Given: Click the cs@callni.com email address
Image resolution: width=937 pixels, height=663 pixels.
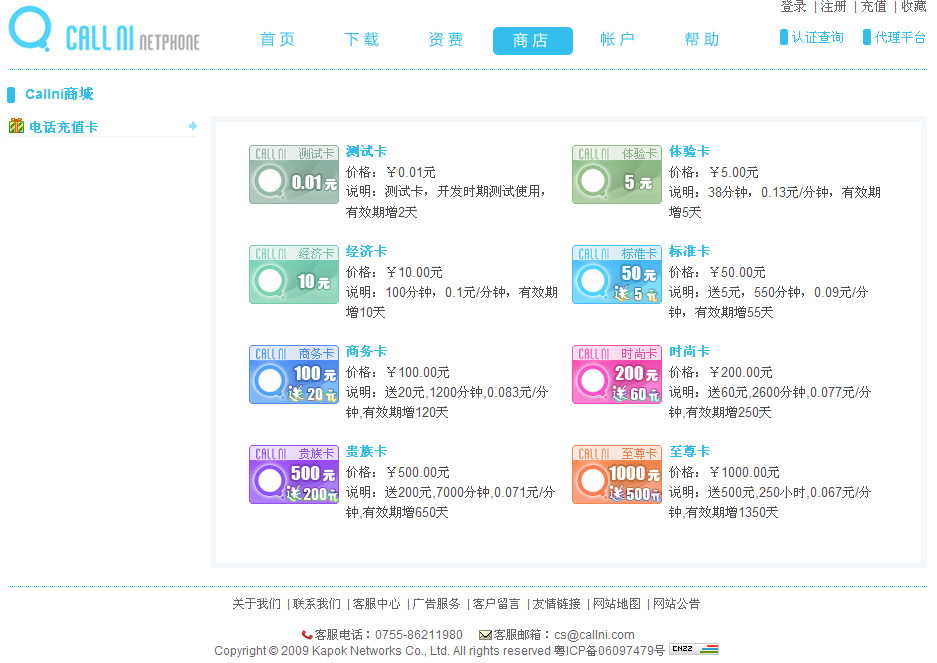Looking at the screenshot, I should pos(594,635).
